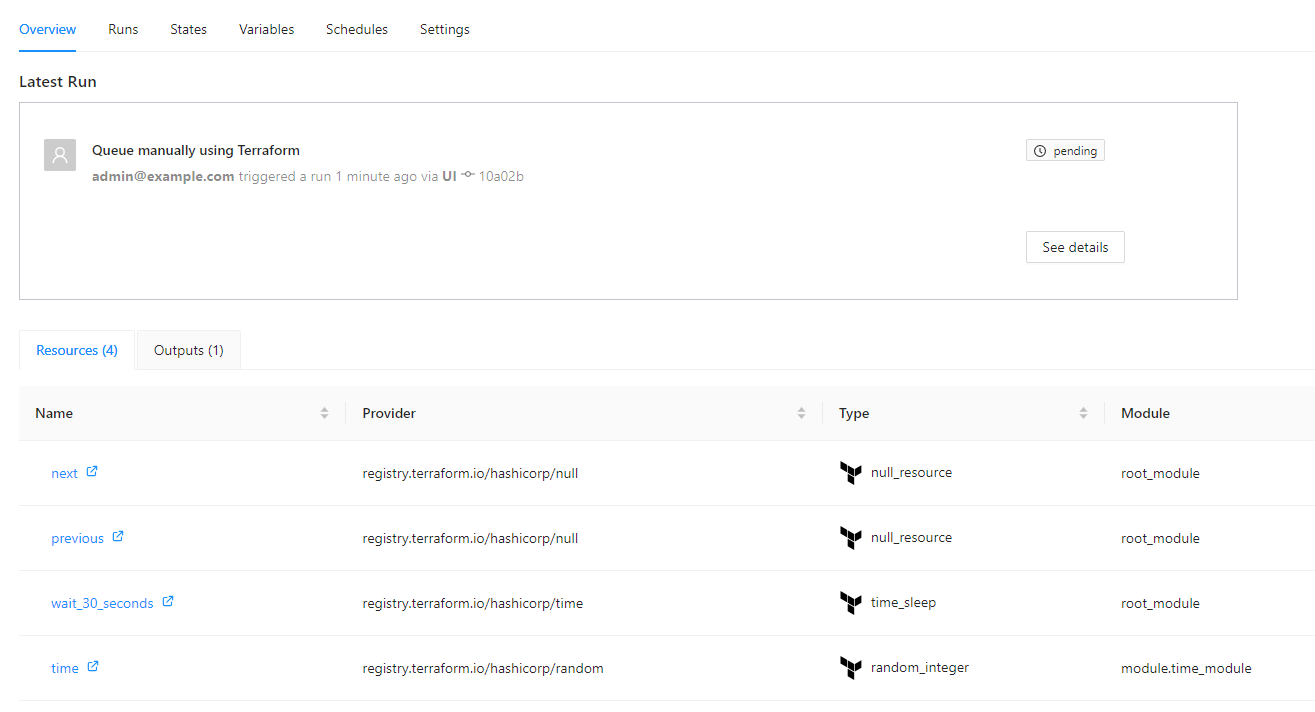Image resolution: width=1315 pixels, height=712 pixels.
Task: Show the Outputs (1) tab
Action: coord(188,350)
